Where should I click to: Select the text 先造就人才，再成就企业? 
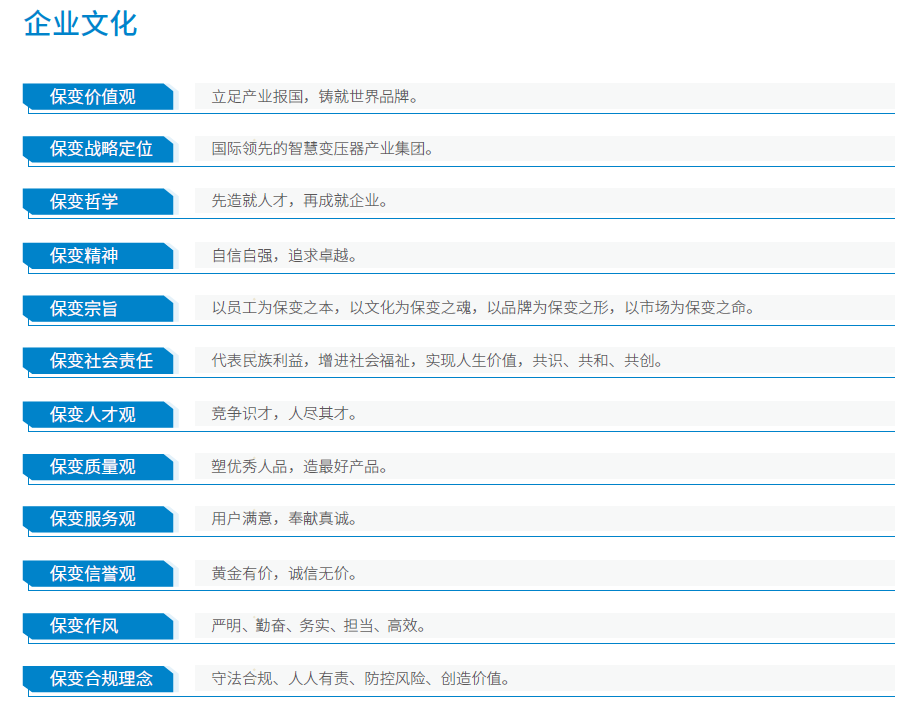[x=299, y=201]
